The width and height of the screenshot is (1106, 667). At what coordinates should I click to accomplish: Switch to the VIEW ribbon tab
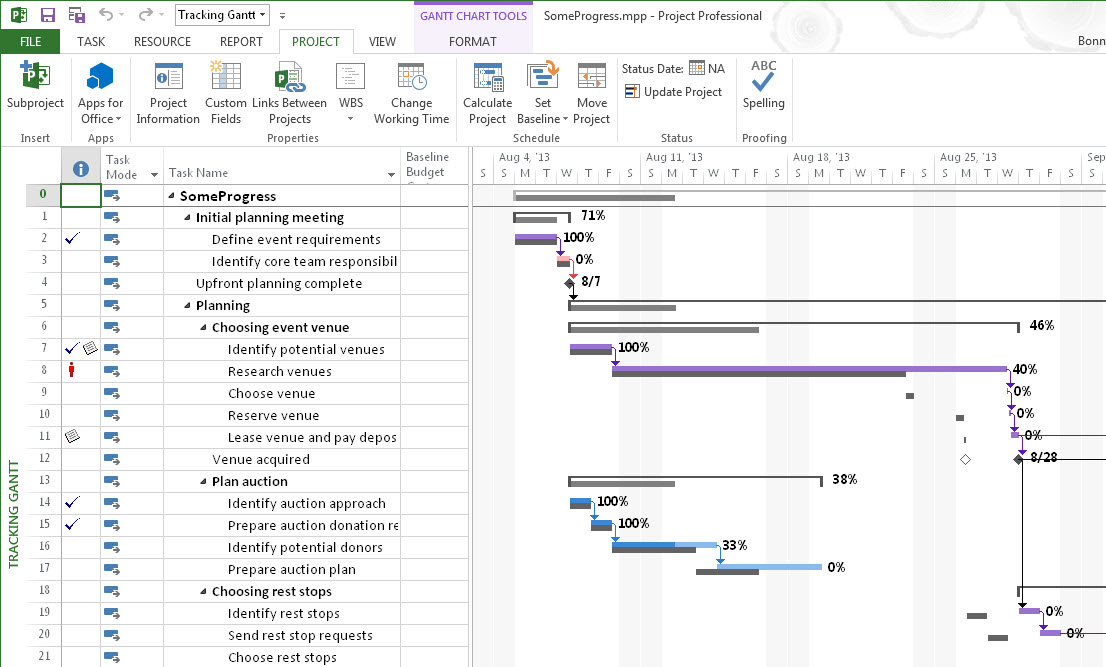[x=383, y=41]
